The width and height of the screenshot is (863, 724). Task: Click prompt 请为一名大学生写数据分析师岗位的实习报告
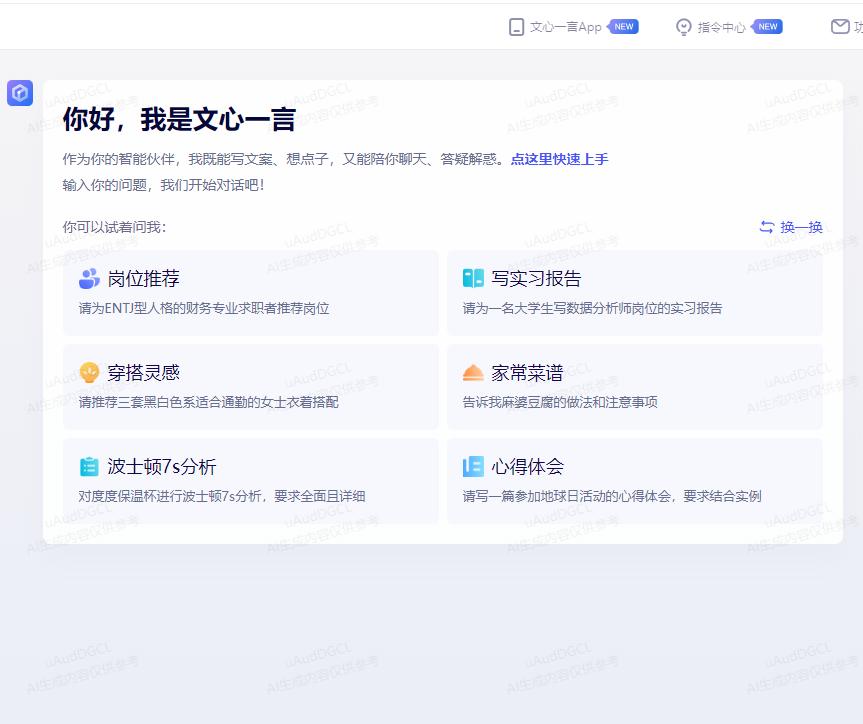592,308
